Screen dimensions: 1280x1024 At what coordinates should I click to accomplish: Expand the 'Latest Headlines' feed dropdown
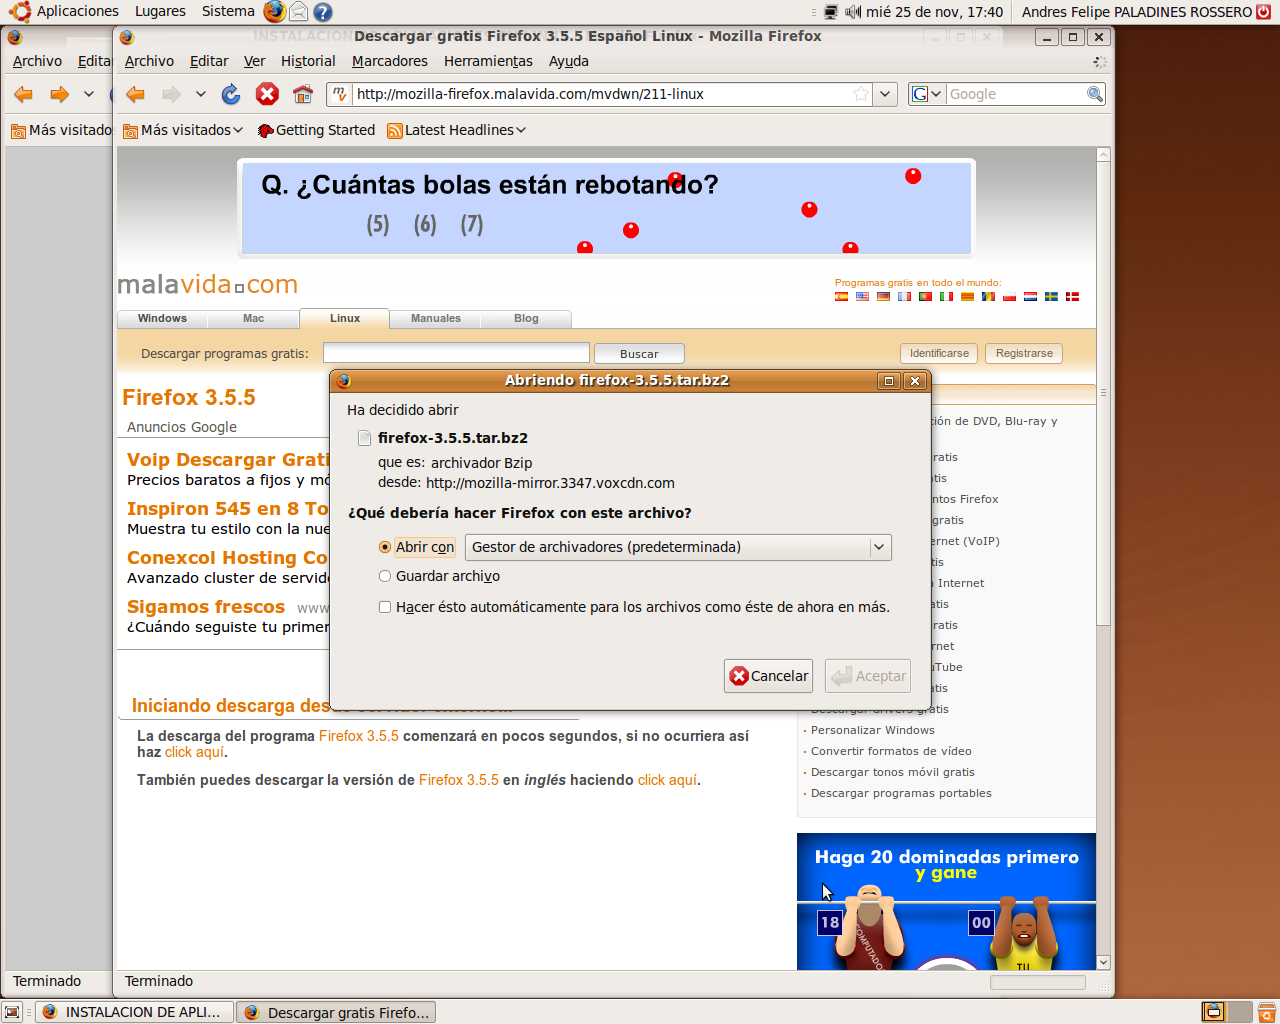[x=456, y=130]
